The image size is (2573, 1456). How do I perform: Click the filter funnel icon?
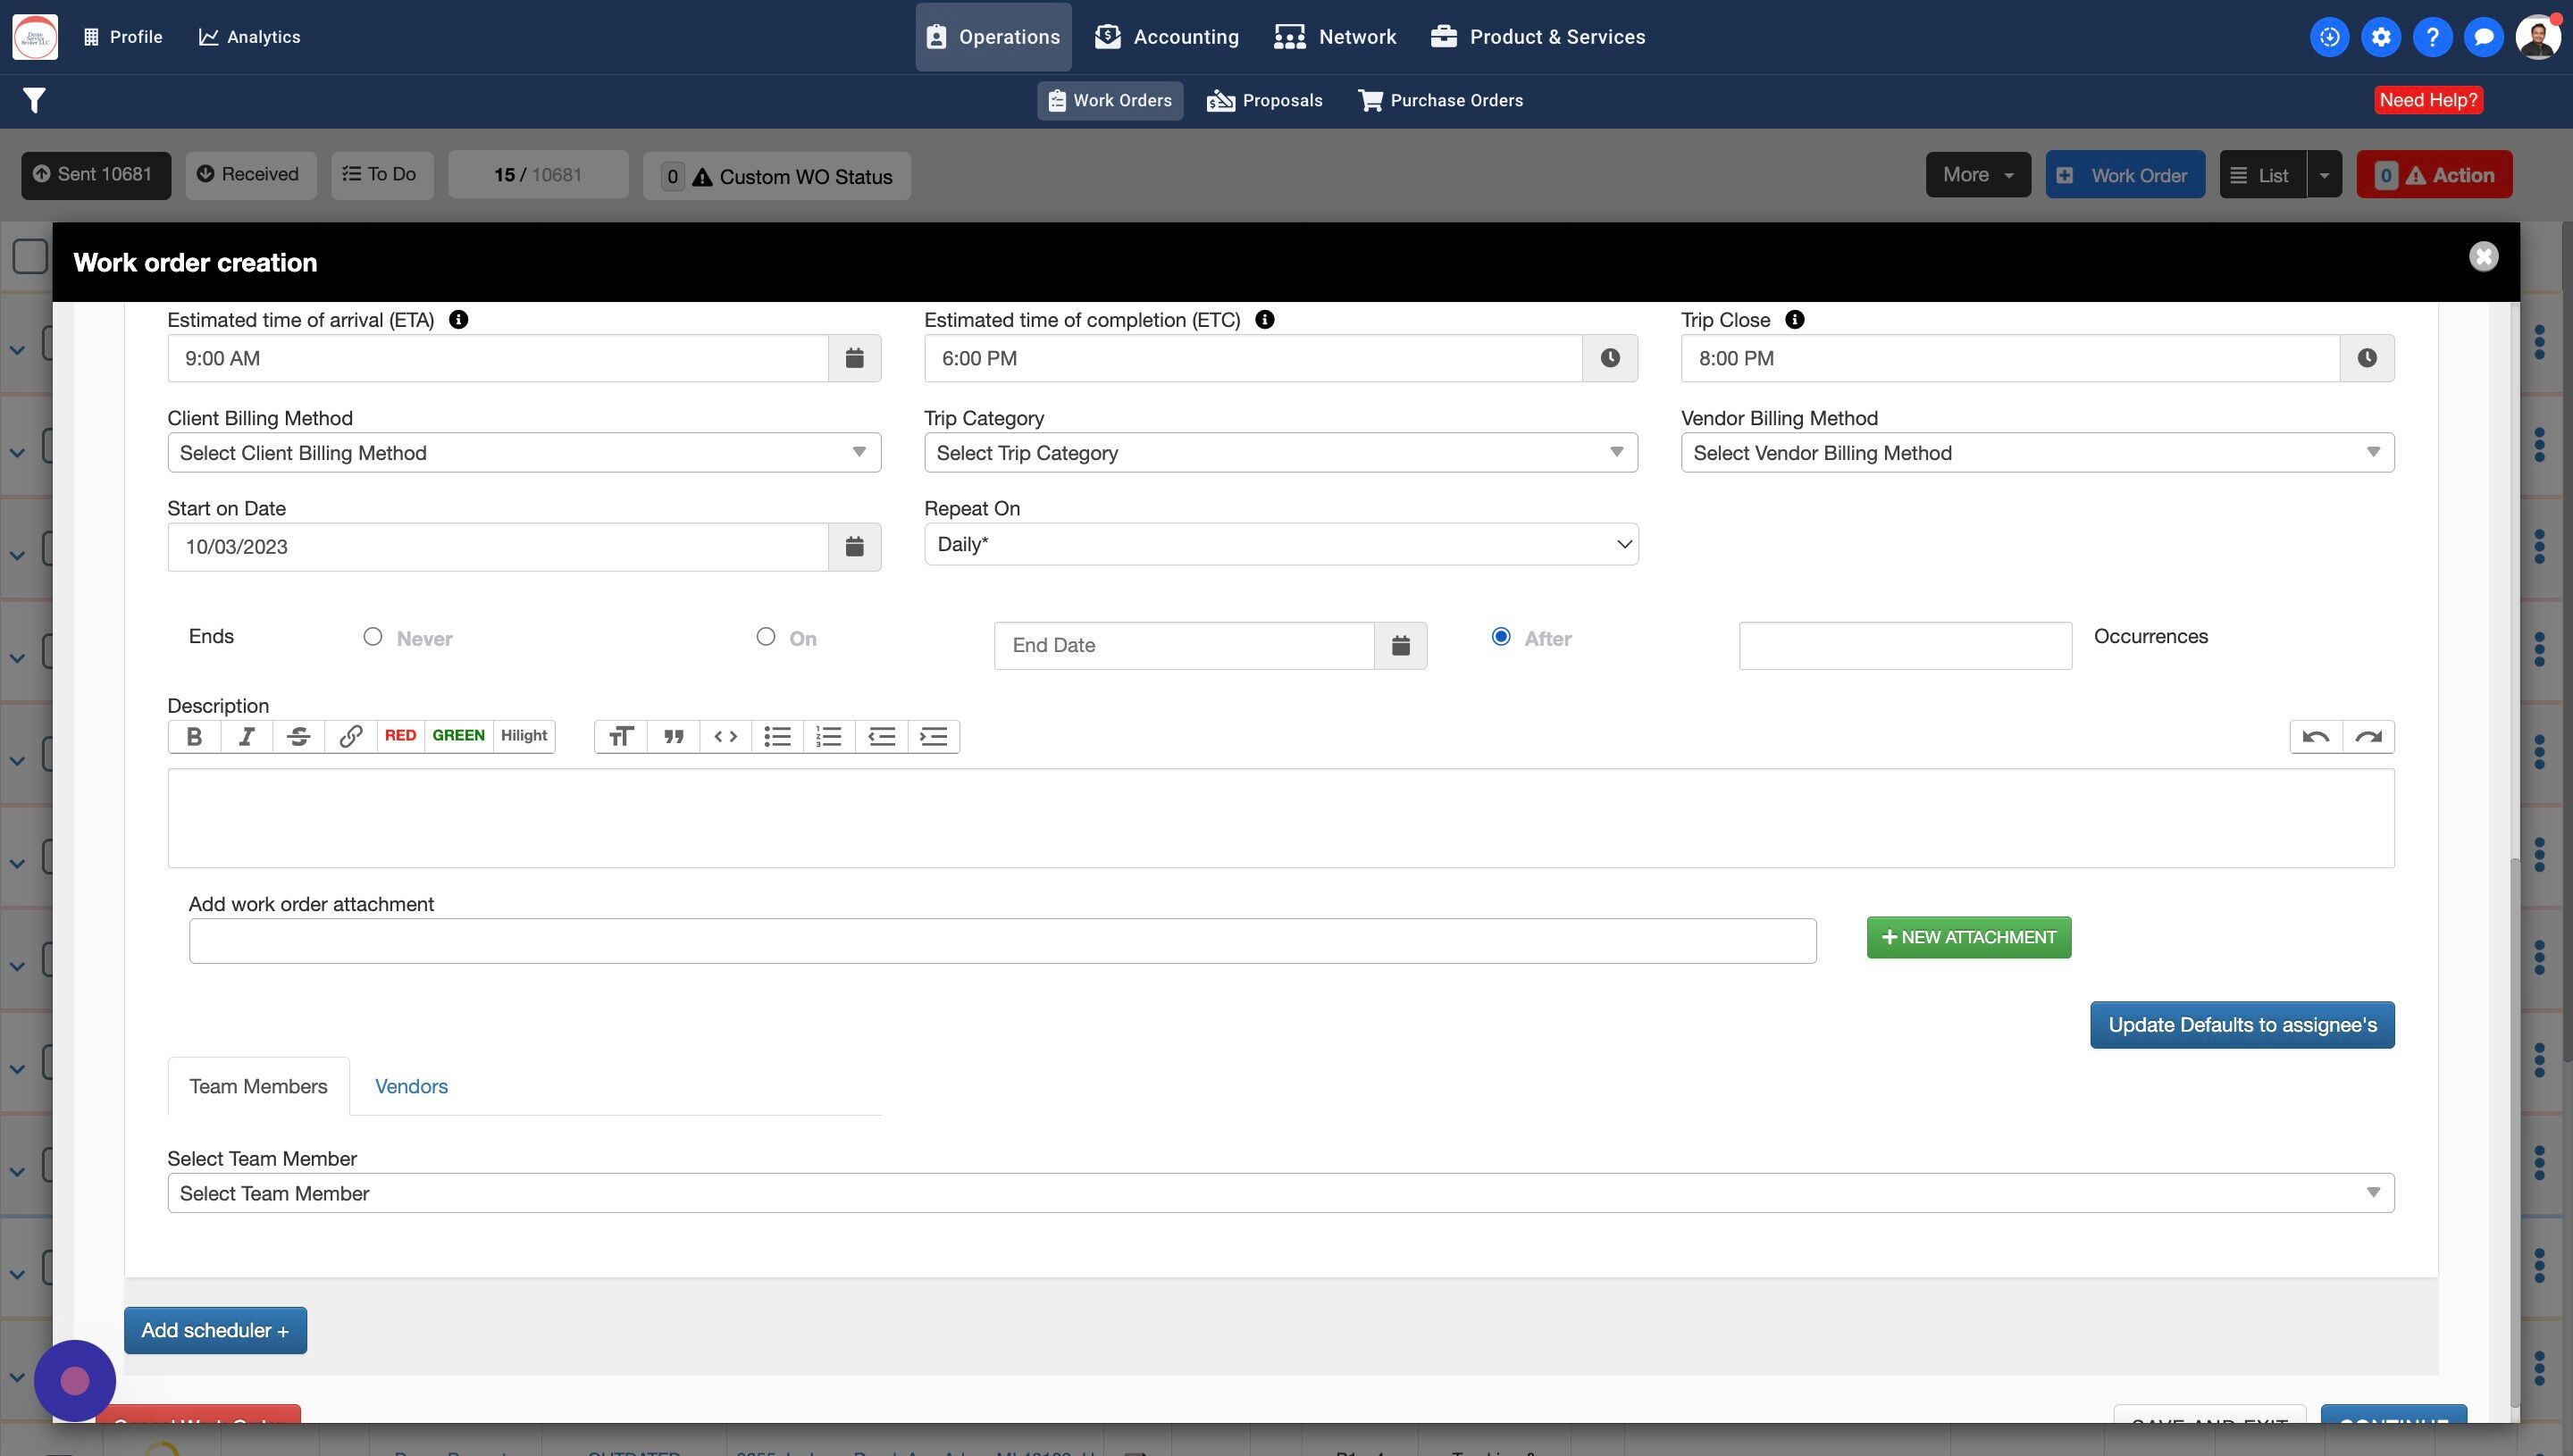pyautogui.click(x=34, y=100)
